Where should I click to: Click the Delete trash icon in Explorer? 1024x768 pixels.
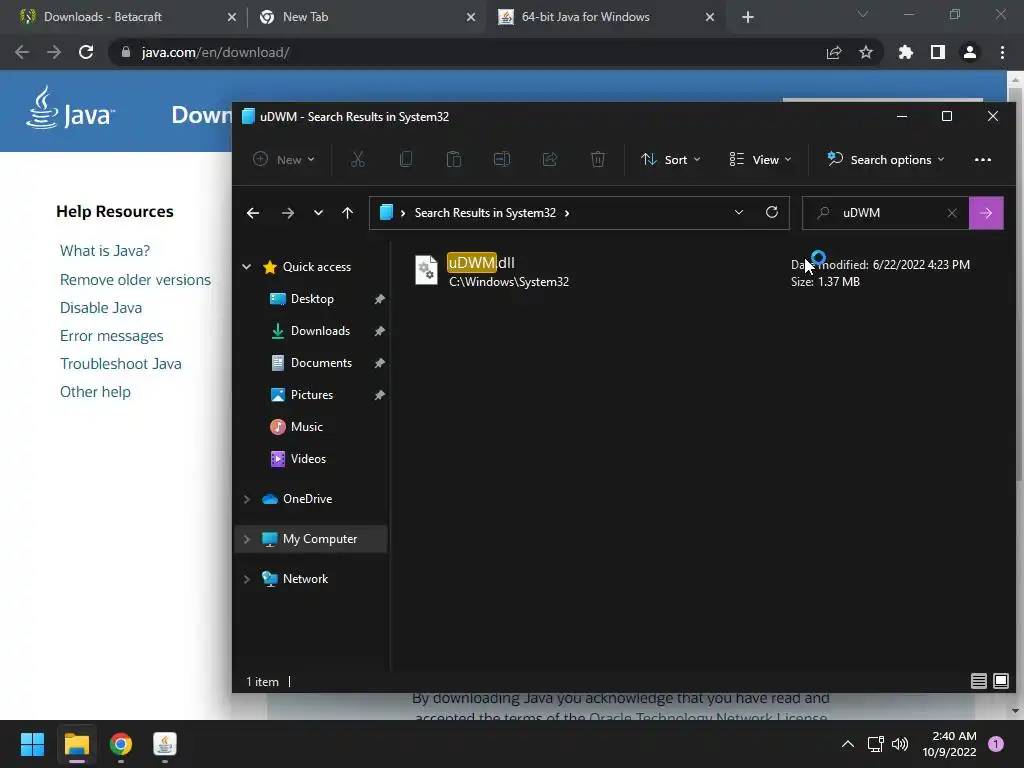point(598,159)
